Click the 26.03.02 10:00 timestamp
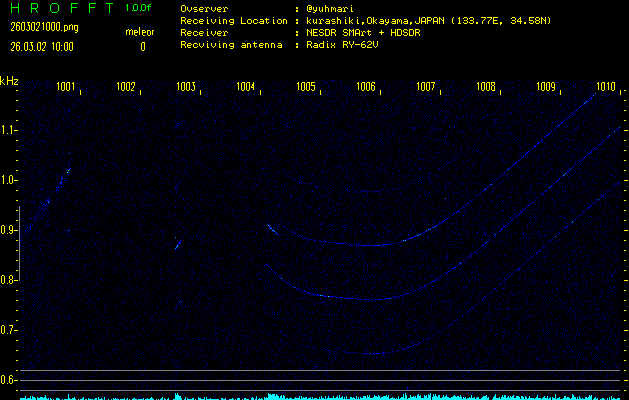Image resolution: width=629 pixels, height=400 pixels. pyautogui.click(x=41, y=46)
